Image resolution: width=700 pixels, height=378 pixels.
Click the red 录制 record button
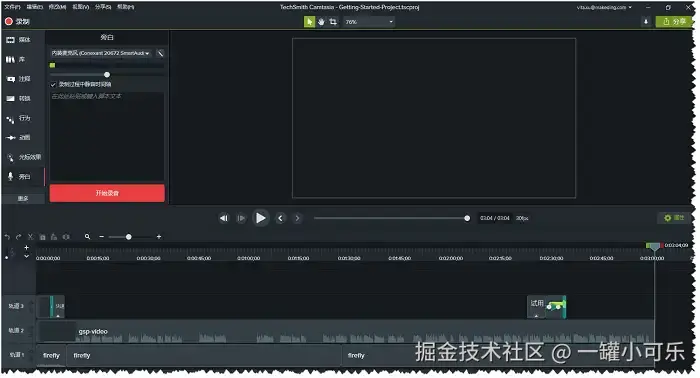tap(17, 21)
